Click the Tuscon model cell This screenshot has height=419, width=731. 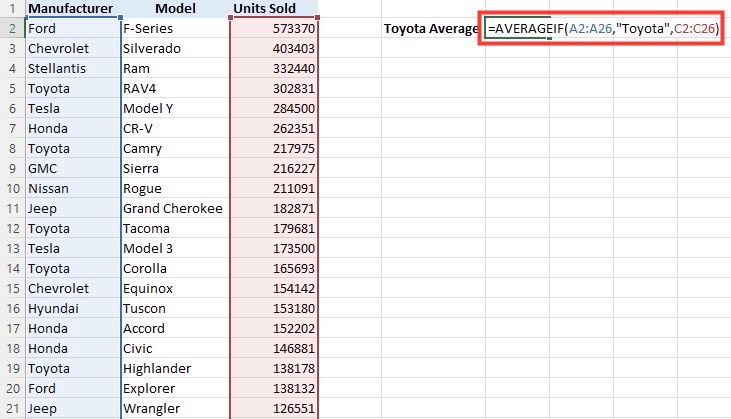coord(175,309)
